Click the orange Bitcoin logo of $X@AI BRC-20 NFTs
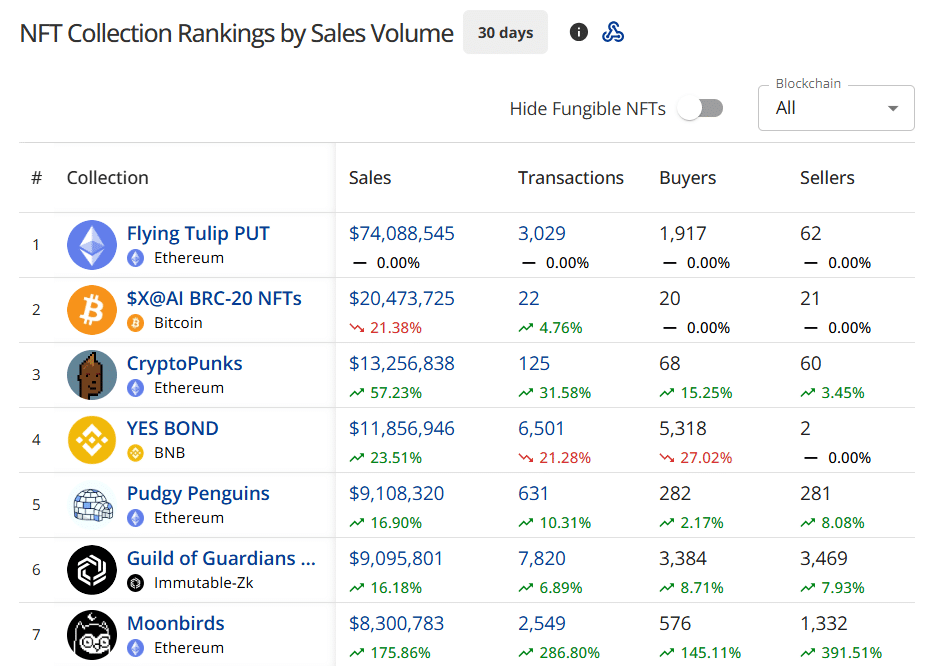This screenshot has width=942, height=666. tap(92, 310)
